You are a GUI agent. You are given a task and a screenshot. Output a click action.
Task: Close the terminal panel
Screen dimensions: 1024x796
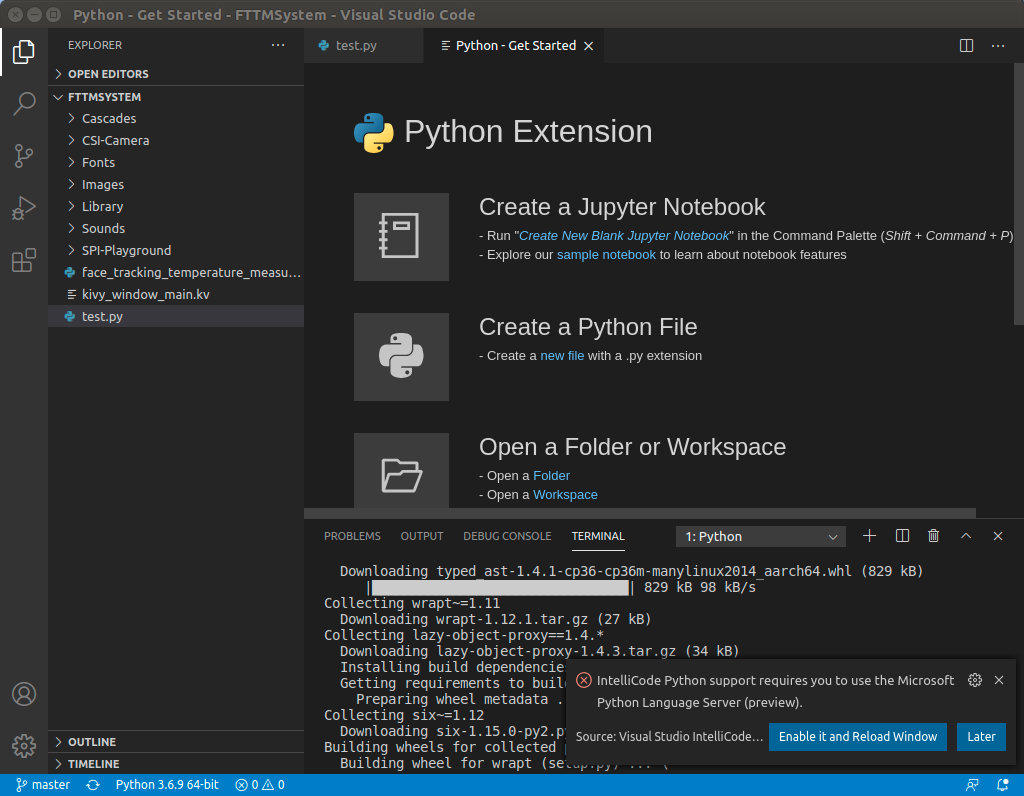coord(998,536)
